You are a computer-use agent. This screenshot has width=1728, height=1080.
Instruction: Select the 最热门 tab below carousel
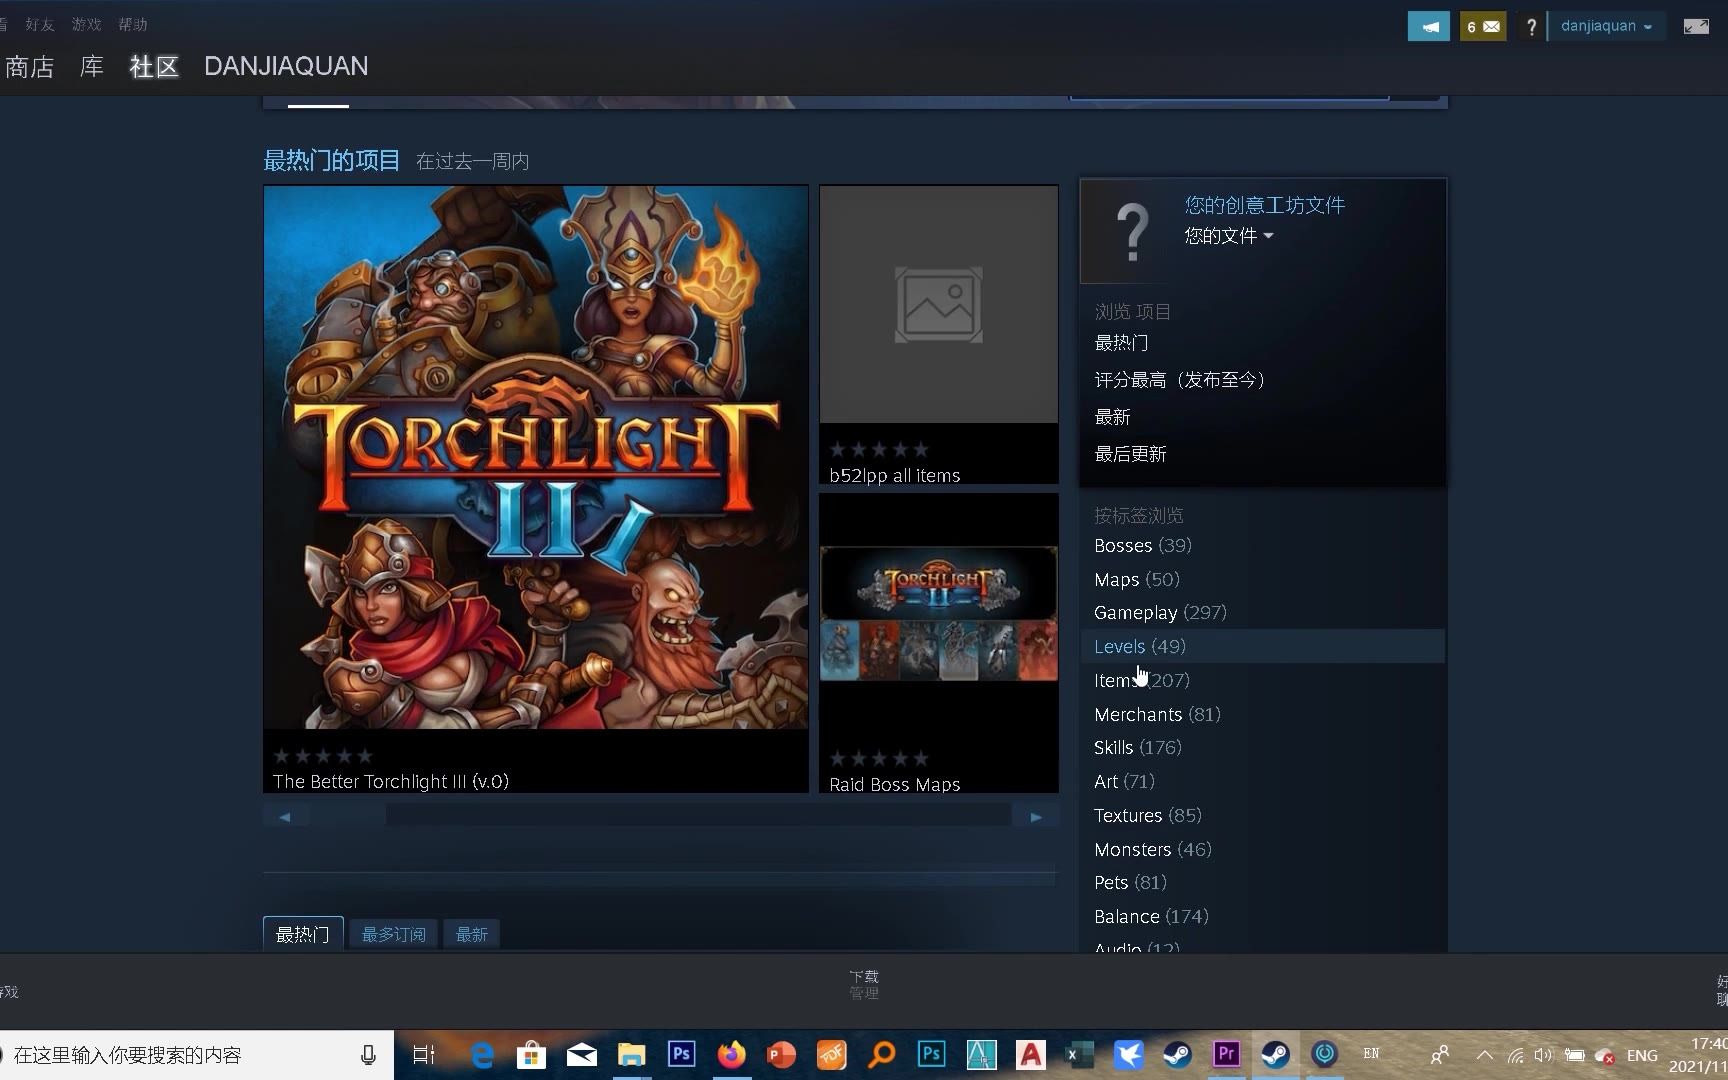click(303, 934)
